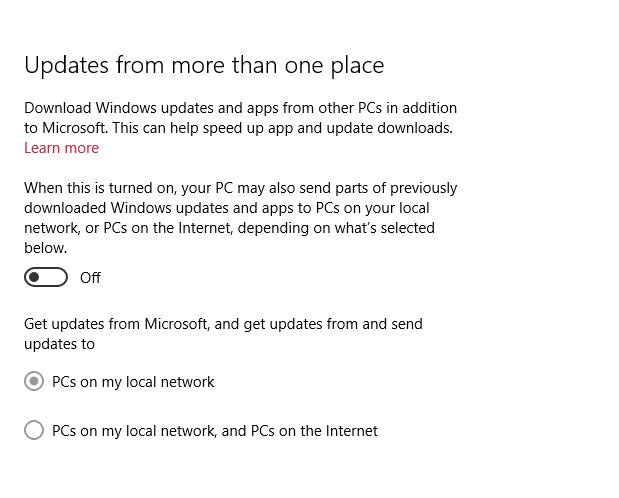Click the "Download Windows updates and apps" paragraph

tap(240, 107)
